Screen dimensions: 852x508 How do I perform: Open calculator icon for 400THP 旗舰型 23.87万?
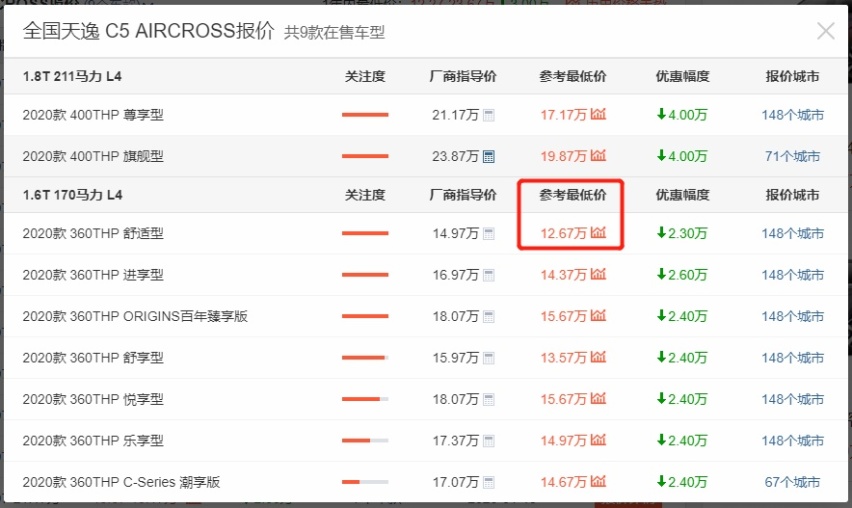(488, 156)
